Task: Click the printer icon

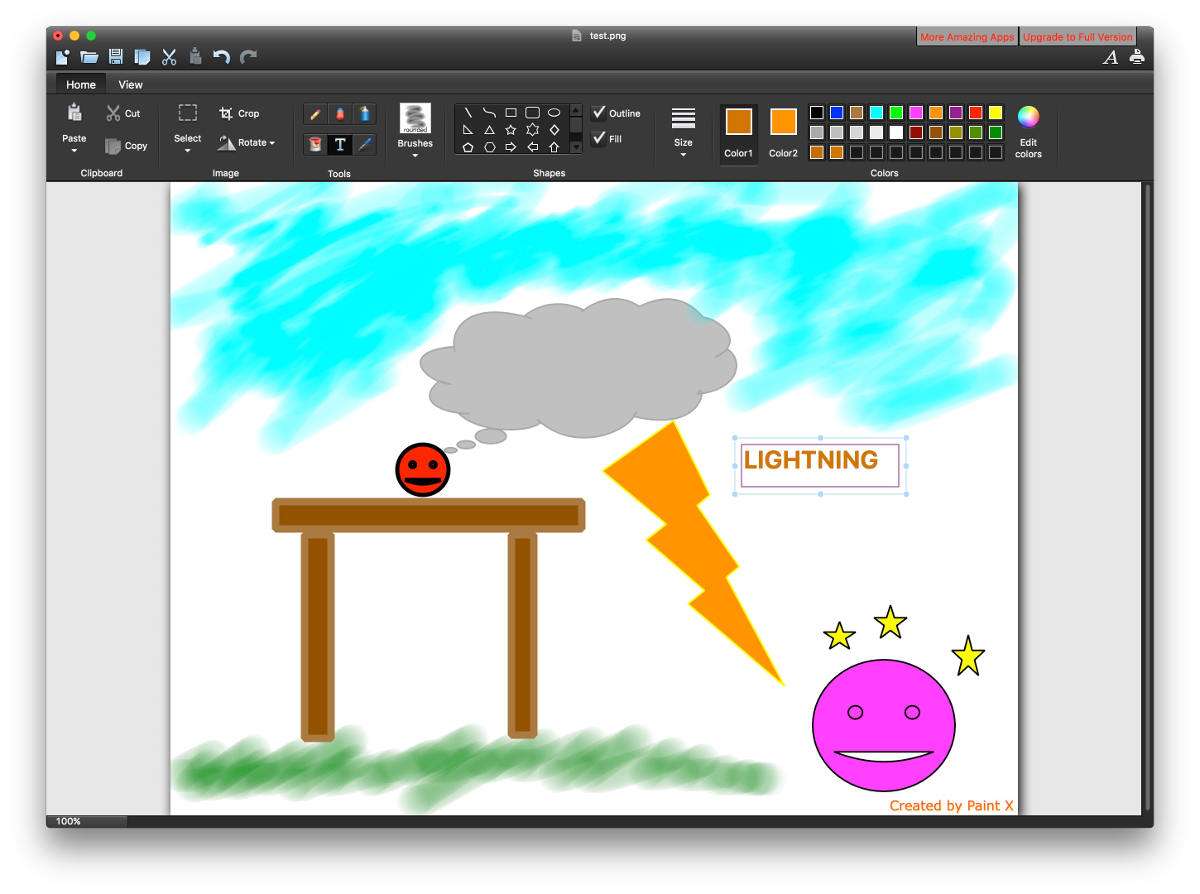Action: (x=1137, y=57)
